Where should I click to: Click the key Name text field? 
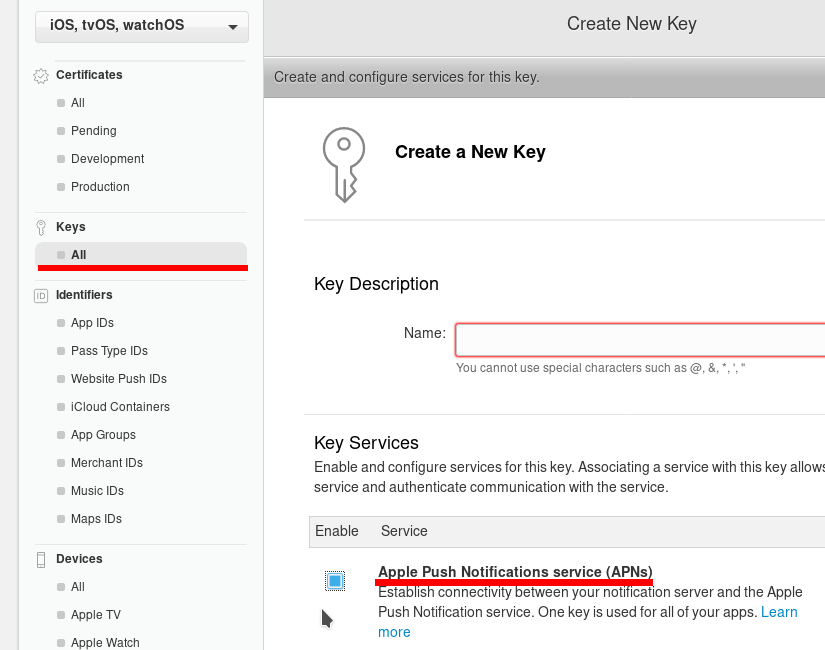[x=640, y=340]
